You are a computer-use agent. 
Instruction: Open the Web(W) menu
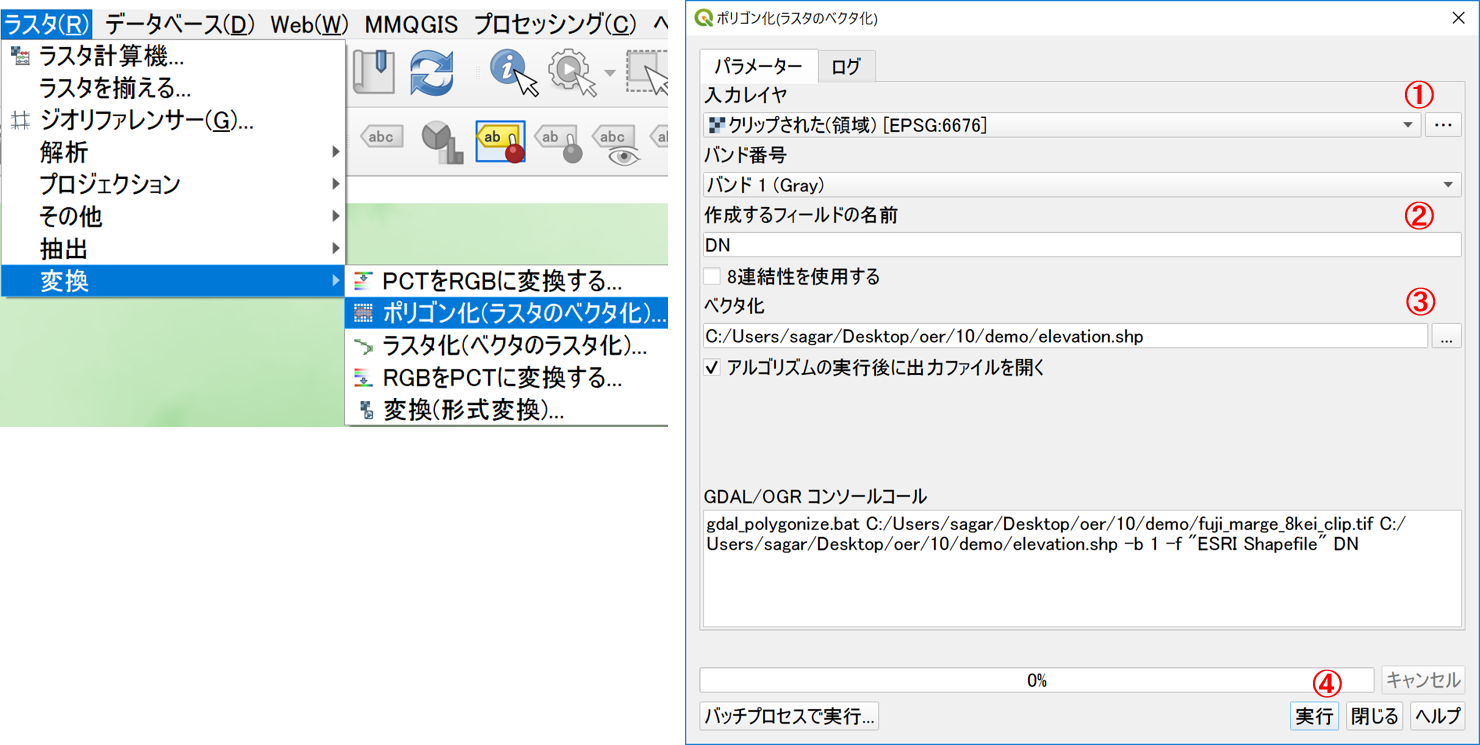[x=309, y=24]
